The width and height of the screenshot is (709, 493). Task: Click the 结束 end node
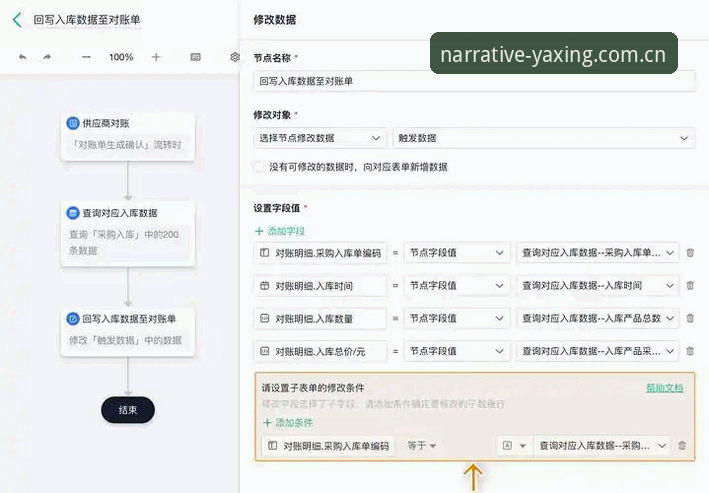point(128,410)
